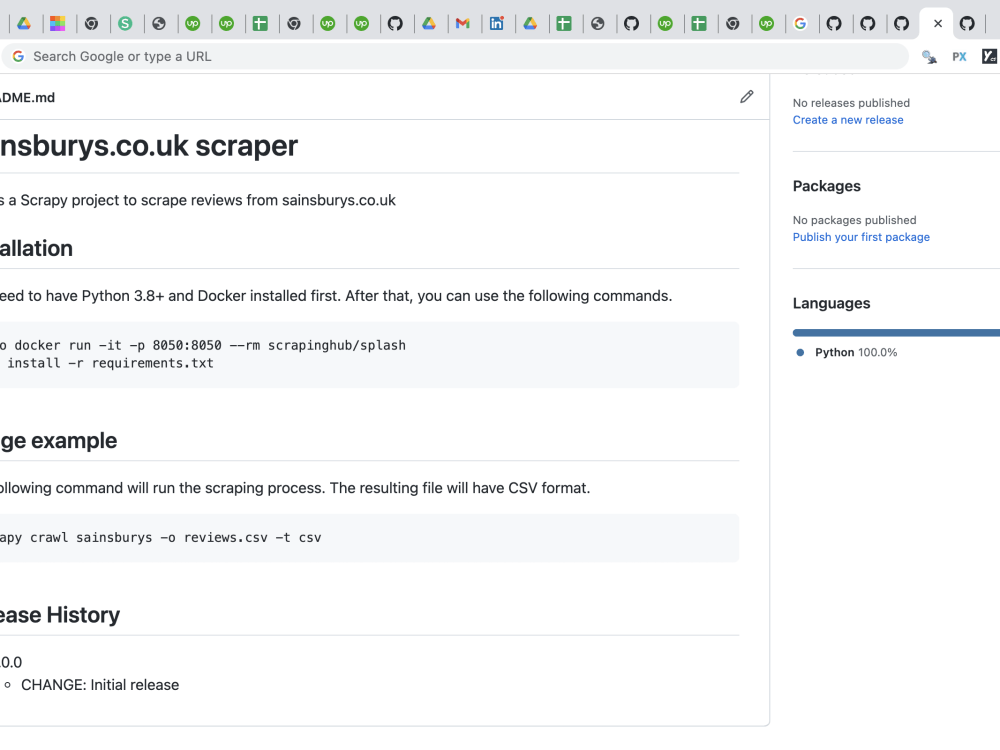Click the Packages sidebar heading
1000x750 pixels.
click(x=827, y=186)
